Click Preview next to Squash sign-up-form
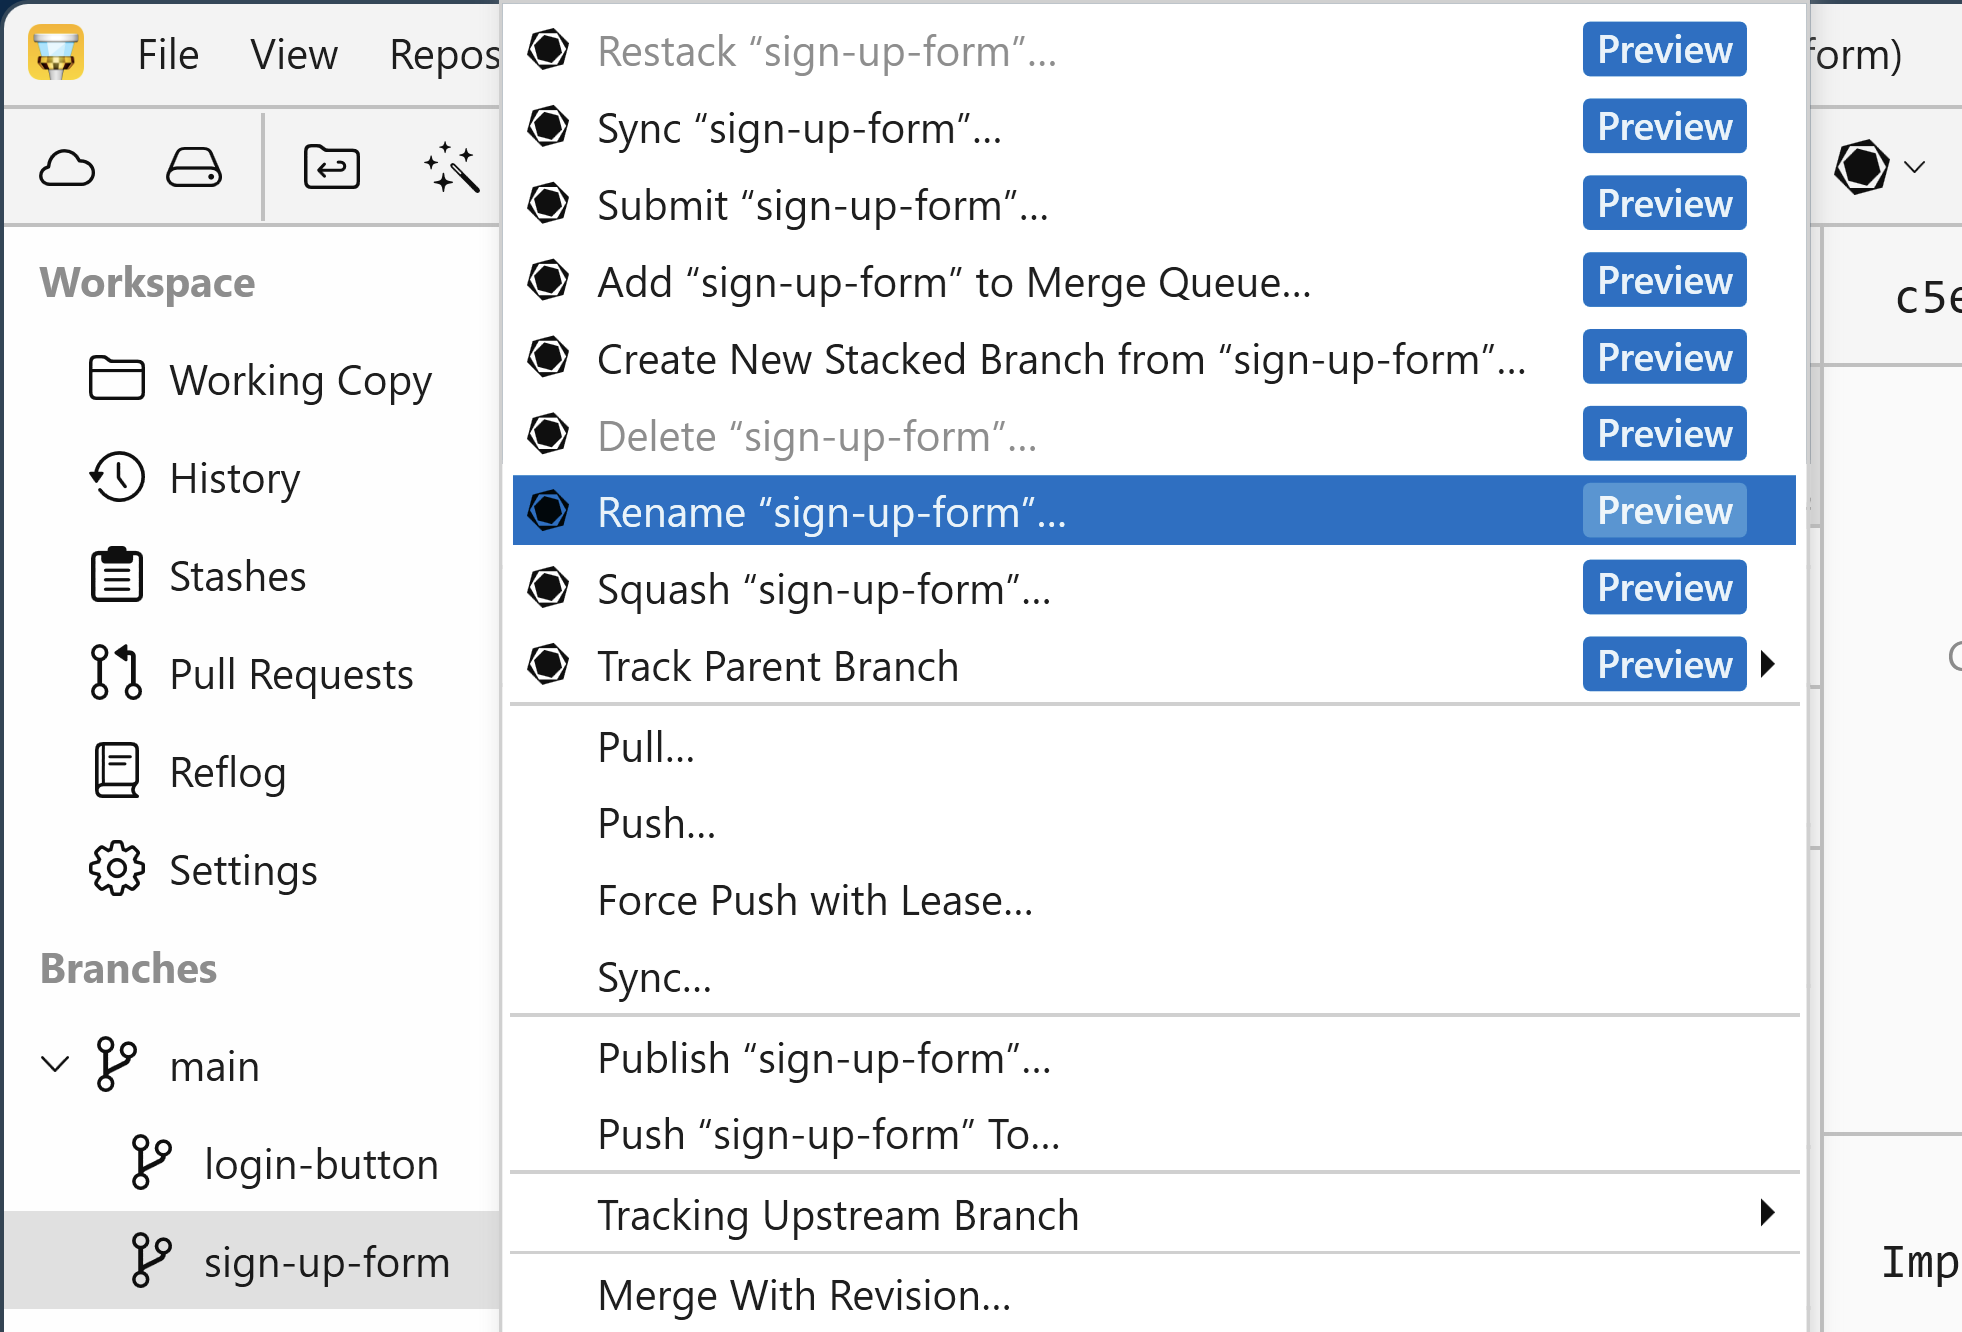This screenshot has height=1332, width=1962. coord(1663,587)
